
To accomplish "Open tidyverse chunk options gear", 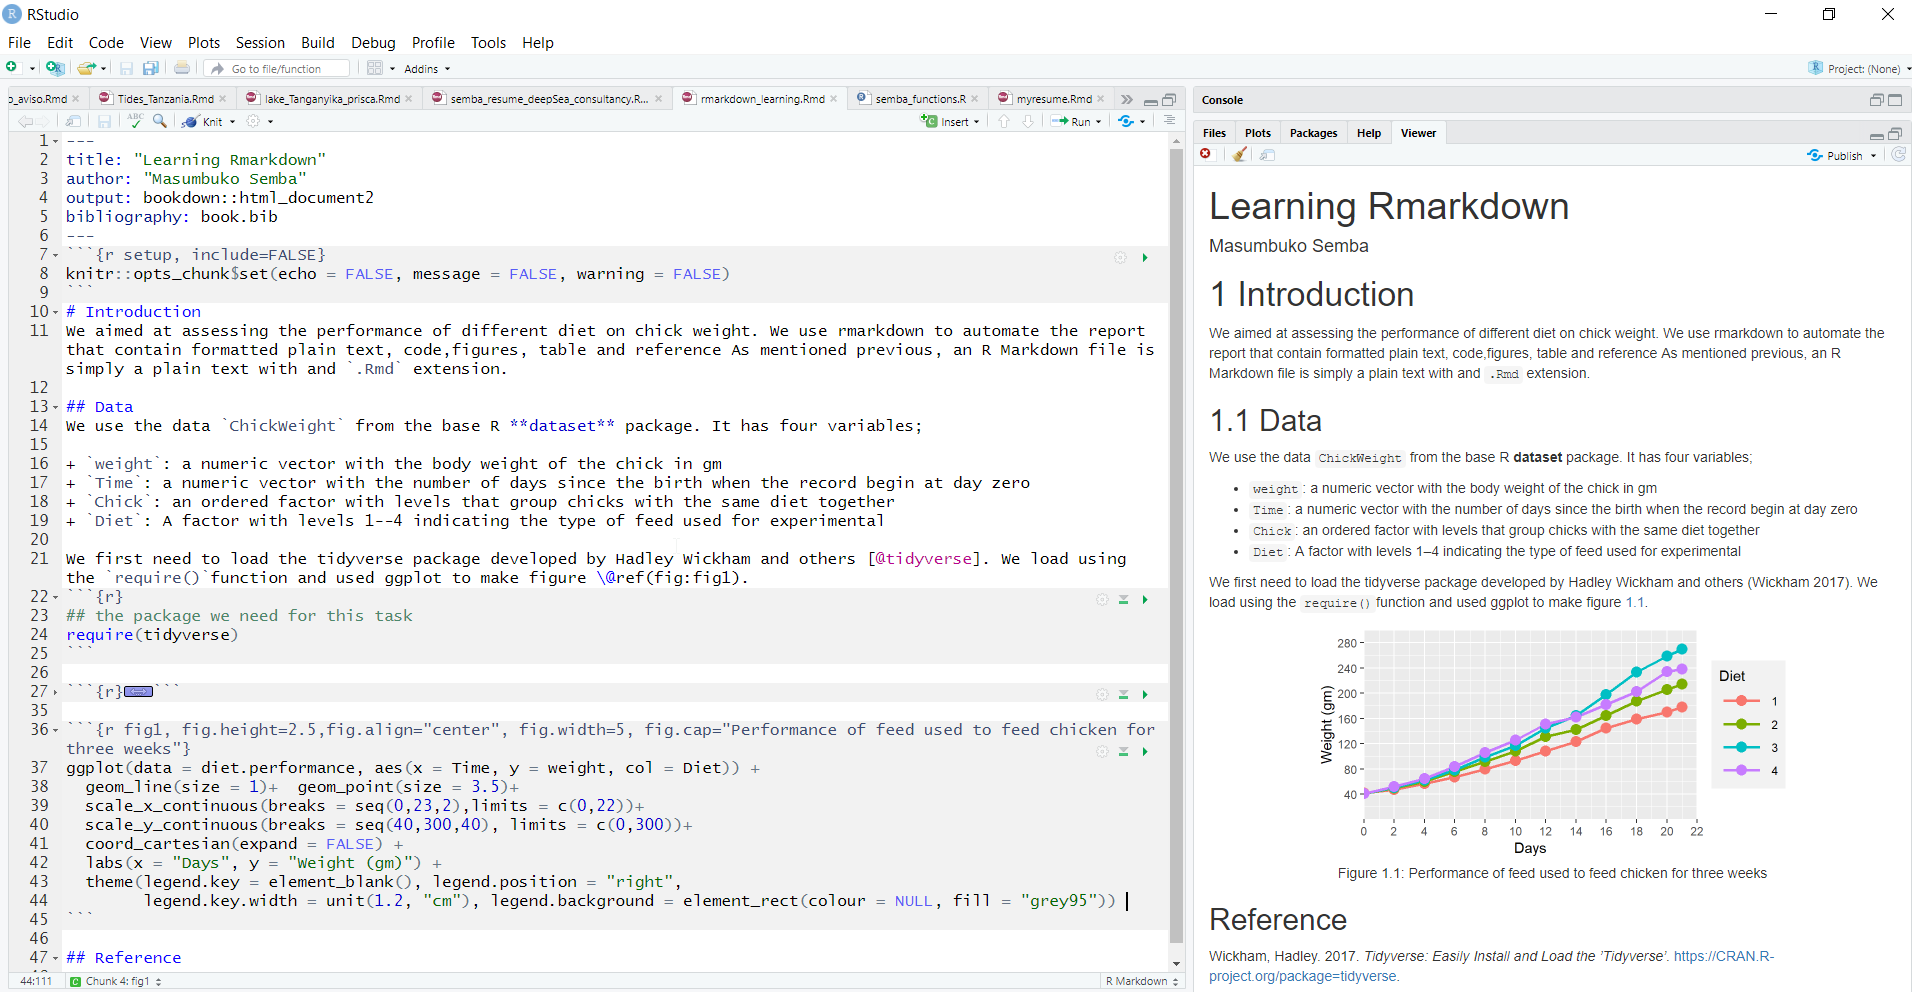I will click(x=1102, y=600).
